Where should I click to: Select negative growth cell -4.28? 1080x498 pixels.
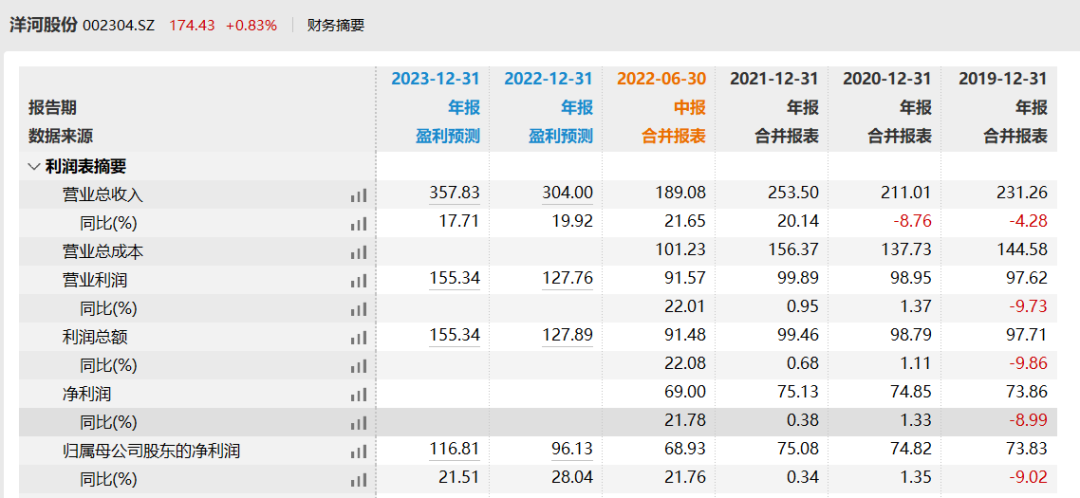point(1027,221)
